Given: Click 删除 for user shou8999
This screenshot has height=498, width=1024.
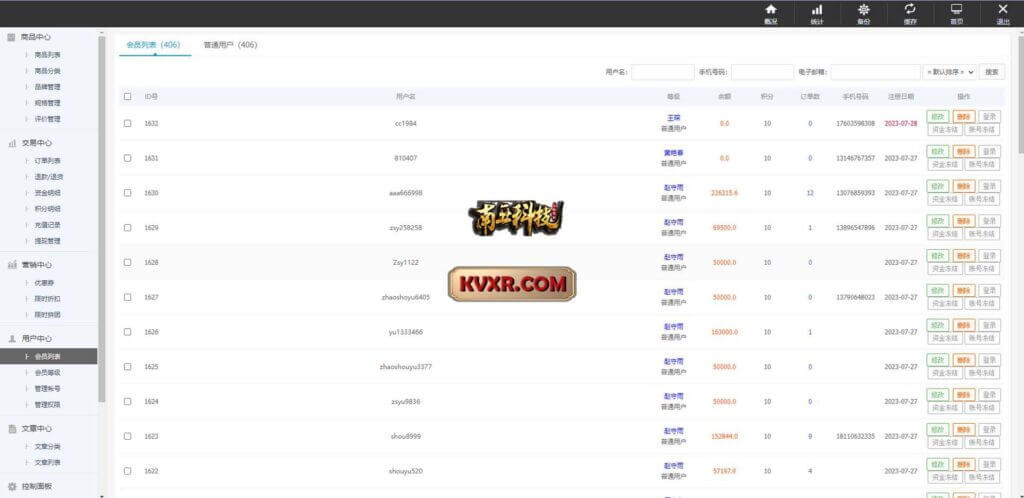Looking at the screenshot, I should coord(963,429).
